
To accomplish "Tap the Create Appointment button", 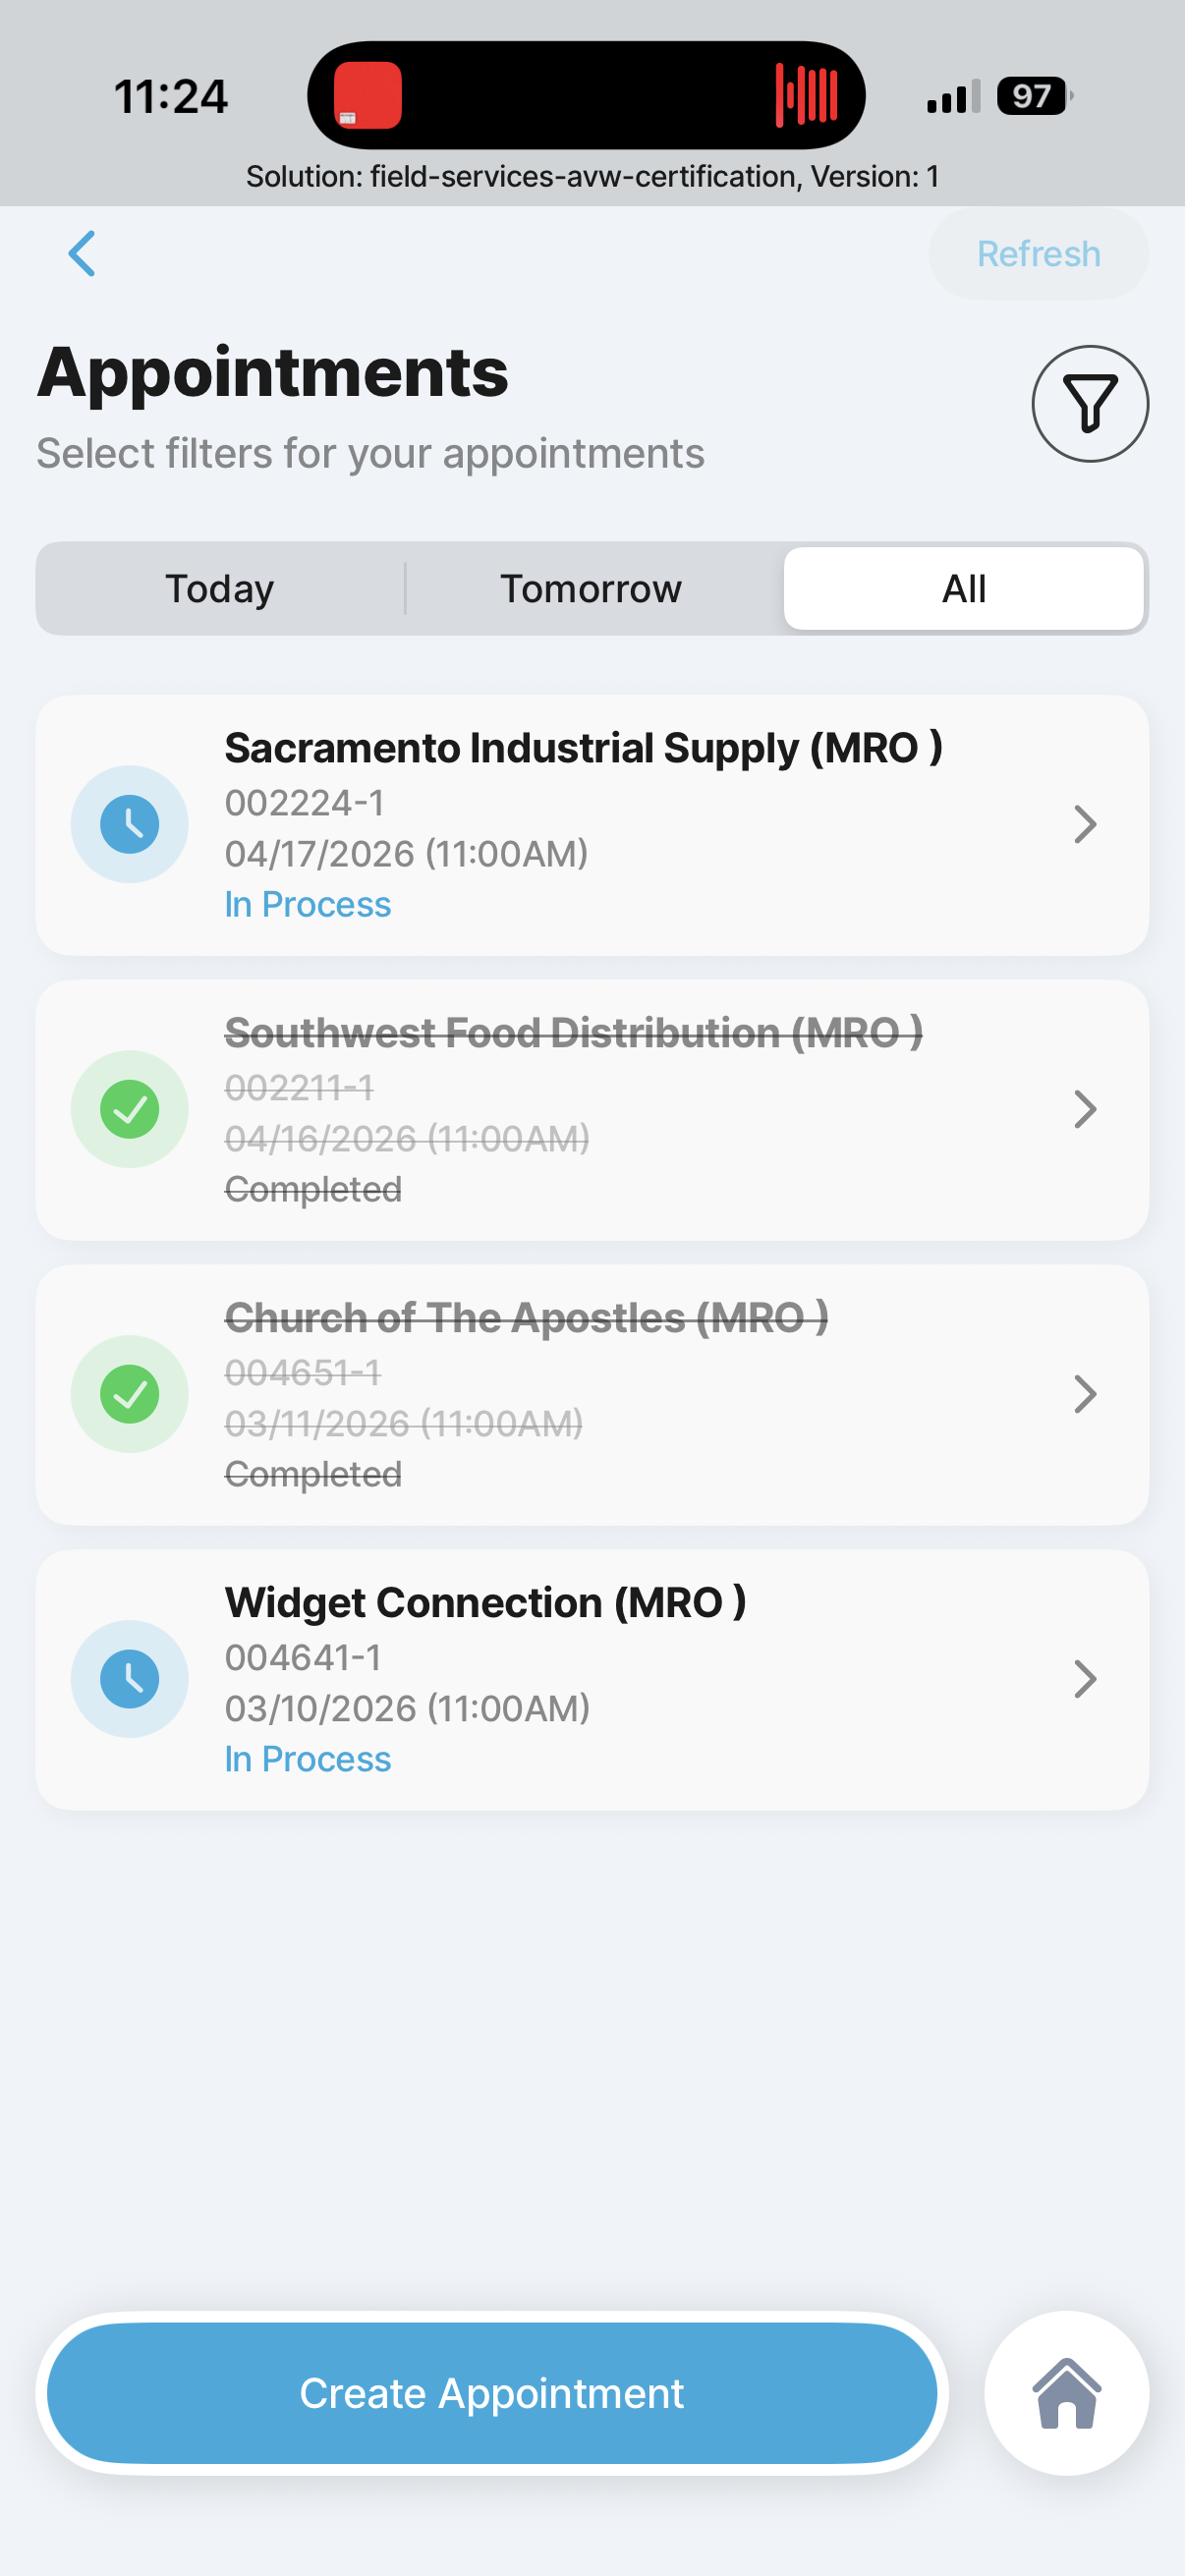I will [x=492, y=2393].
